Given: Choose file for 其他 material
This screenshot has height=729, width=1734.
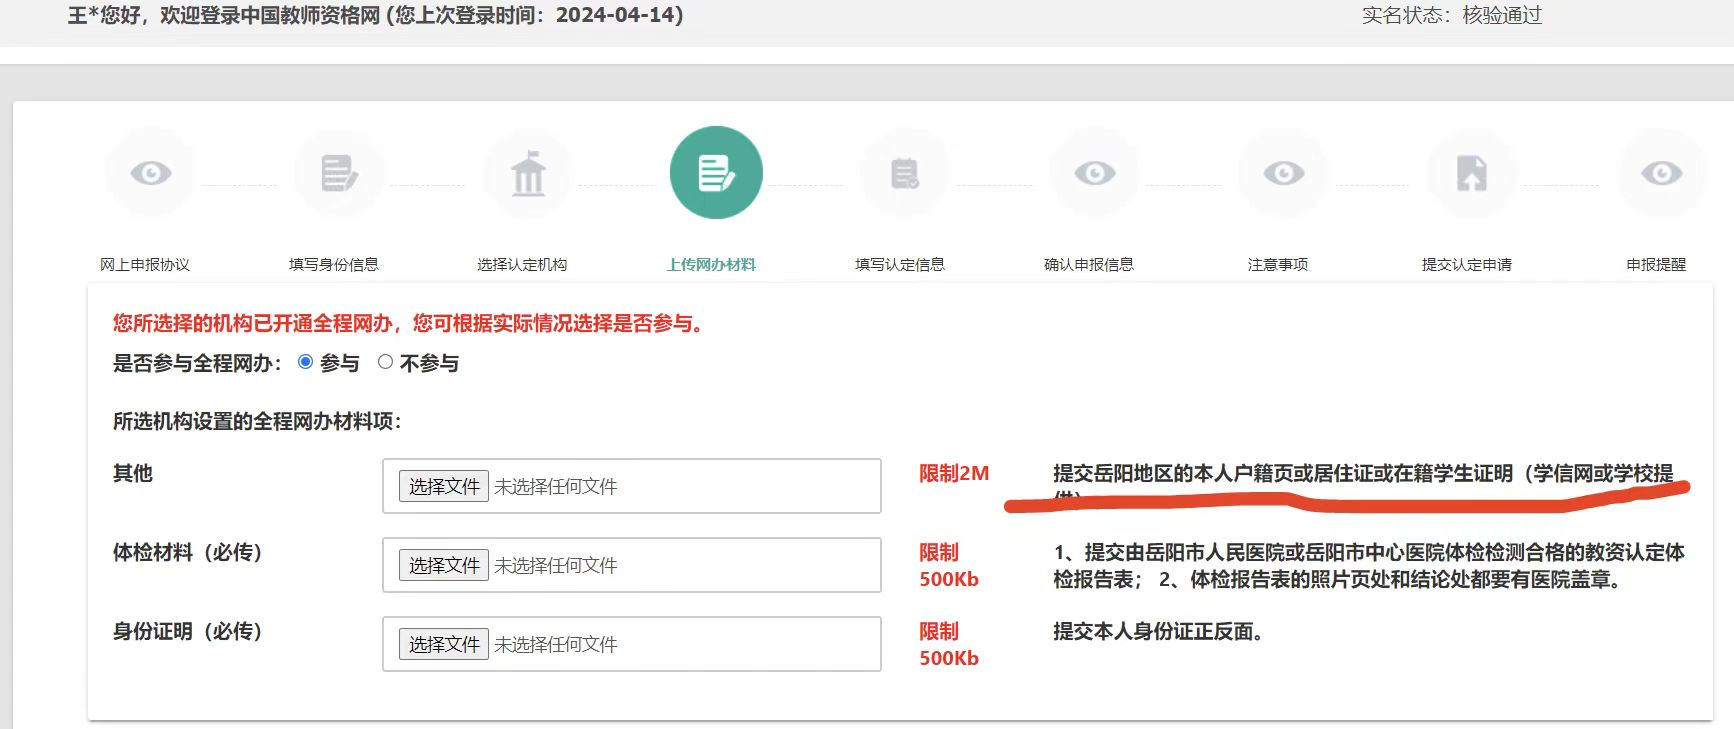Looking at the screenshot, I should pos(444,486).
